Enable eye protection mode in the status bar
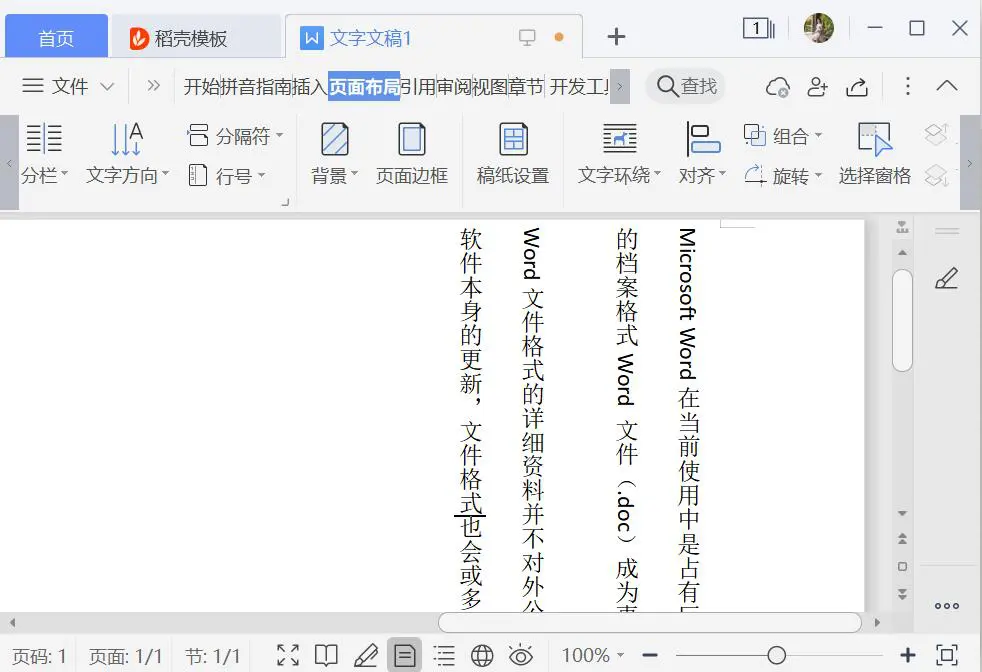 point(521,655)
